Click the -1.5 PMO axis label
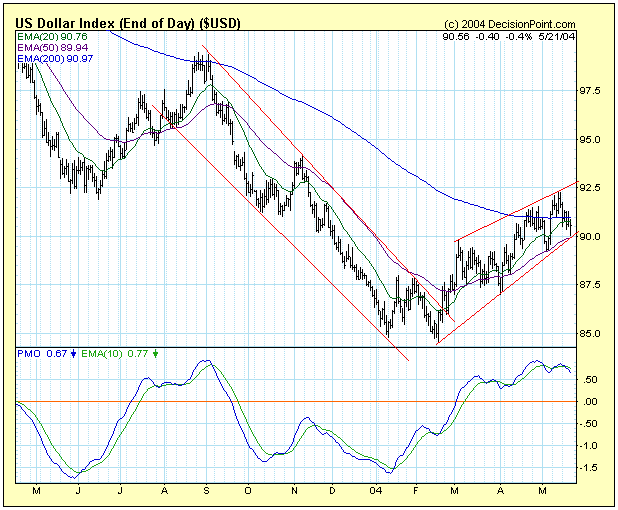This screenshot has height=510, width=618. (591, 468)
